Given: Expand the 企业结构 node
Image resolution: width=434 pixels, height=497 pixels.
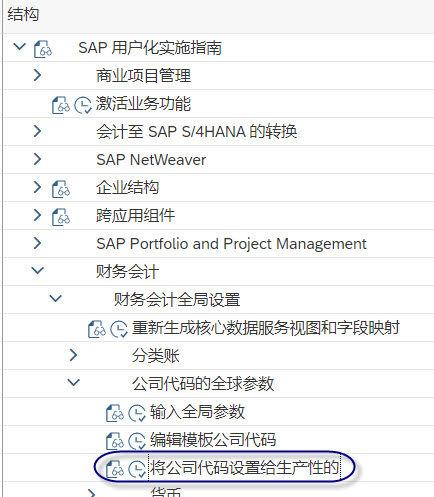Looking at the screenshot, I should coord(37,187).
